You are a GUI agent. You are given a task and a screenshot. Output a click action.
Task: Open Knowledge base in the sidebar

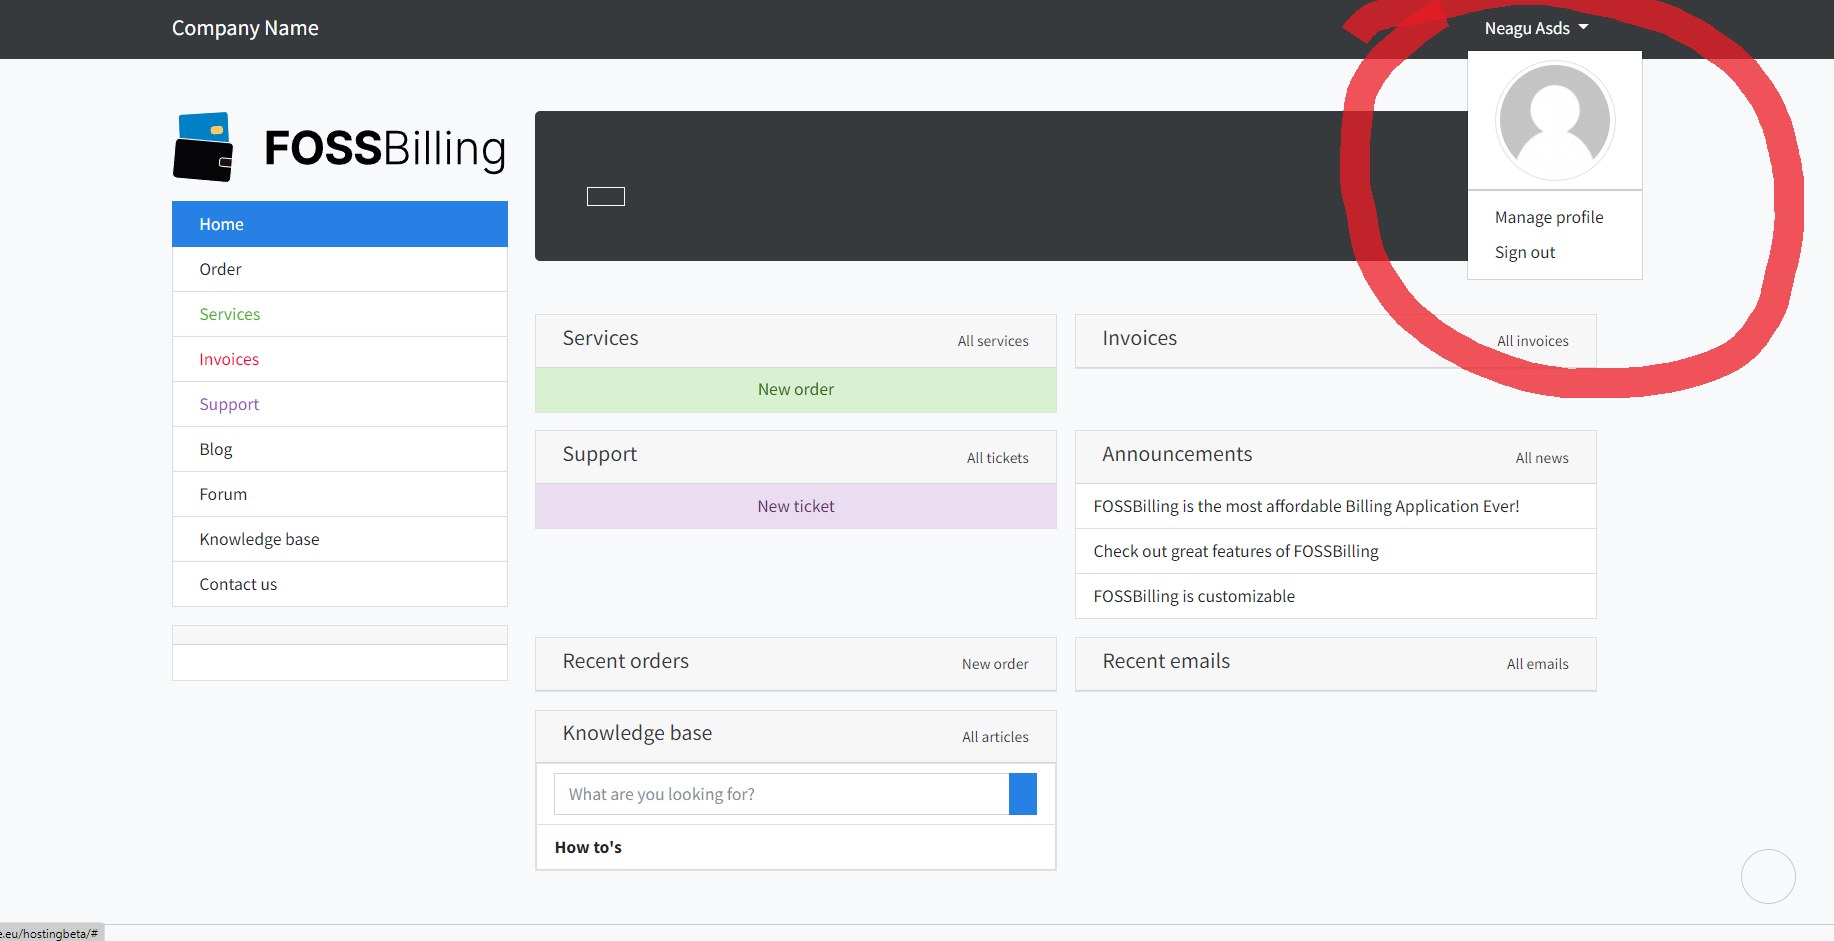[340, 539]
